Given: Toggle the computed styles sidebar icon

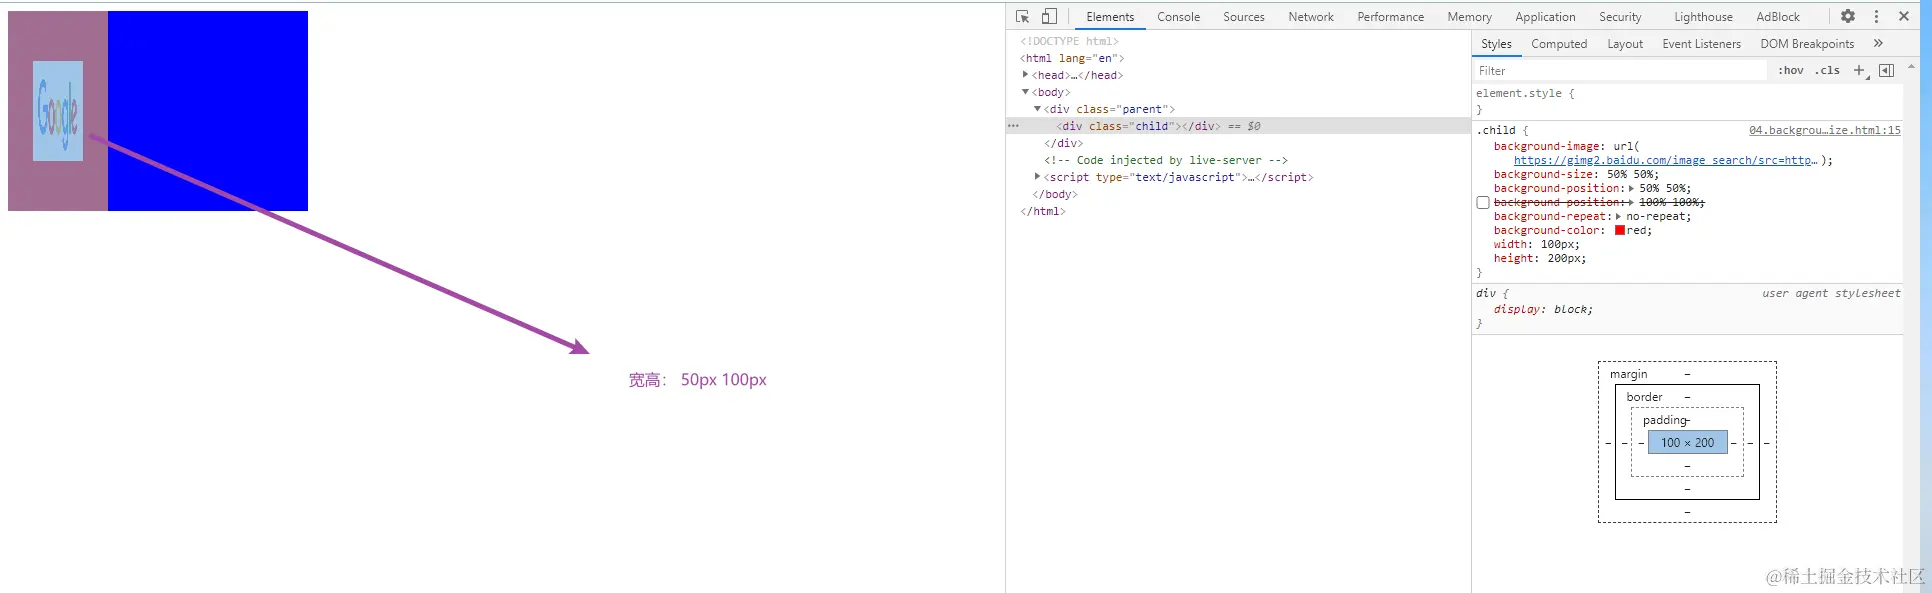Looking at the screenshot, I should coord(1886,70).
